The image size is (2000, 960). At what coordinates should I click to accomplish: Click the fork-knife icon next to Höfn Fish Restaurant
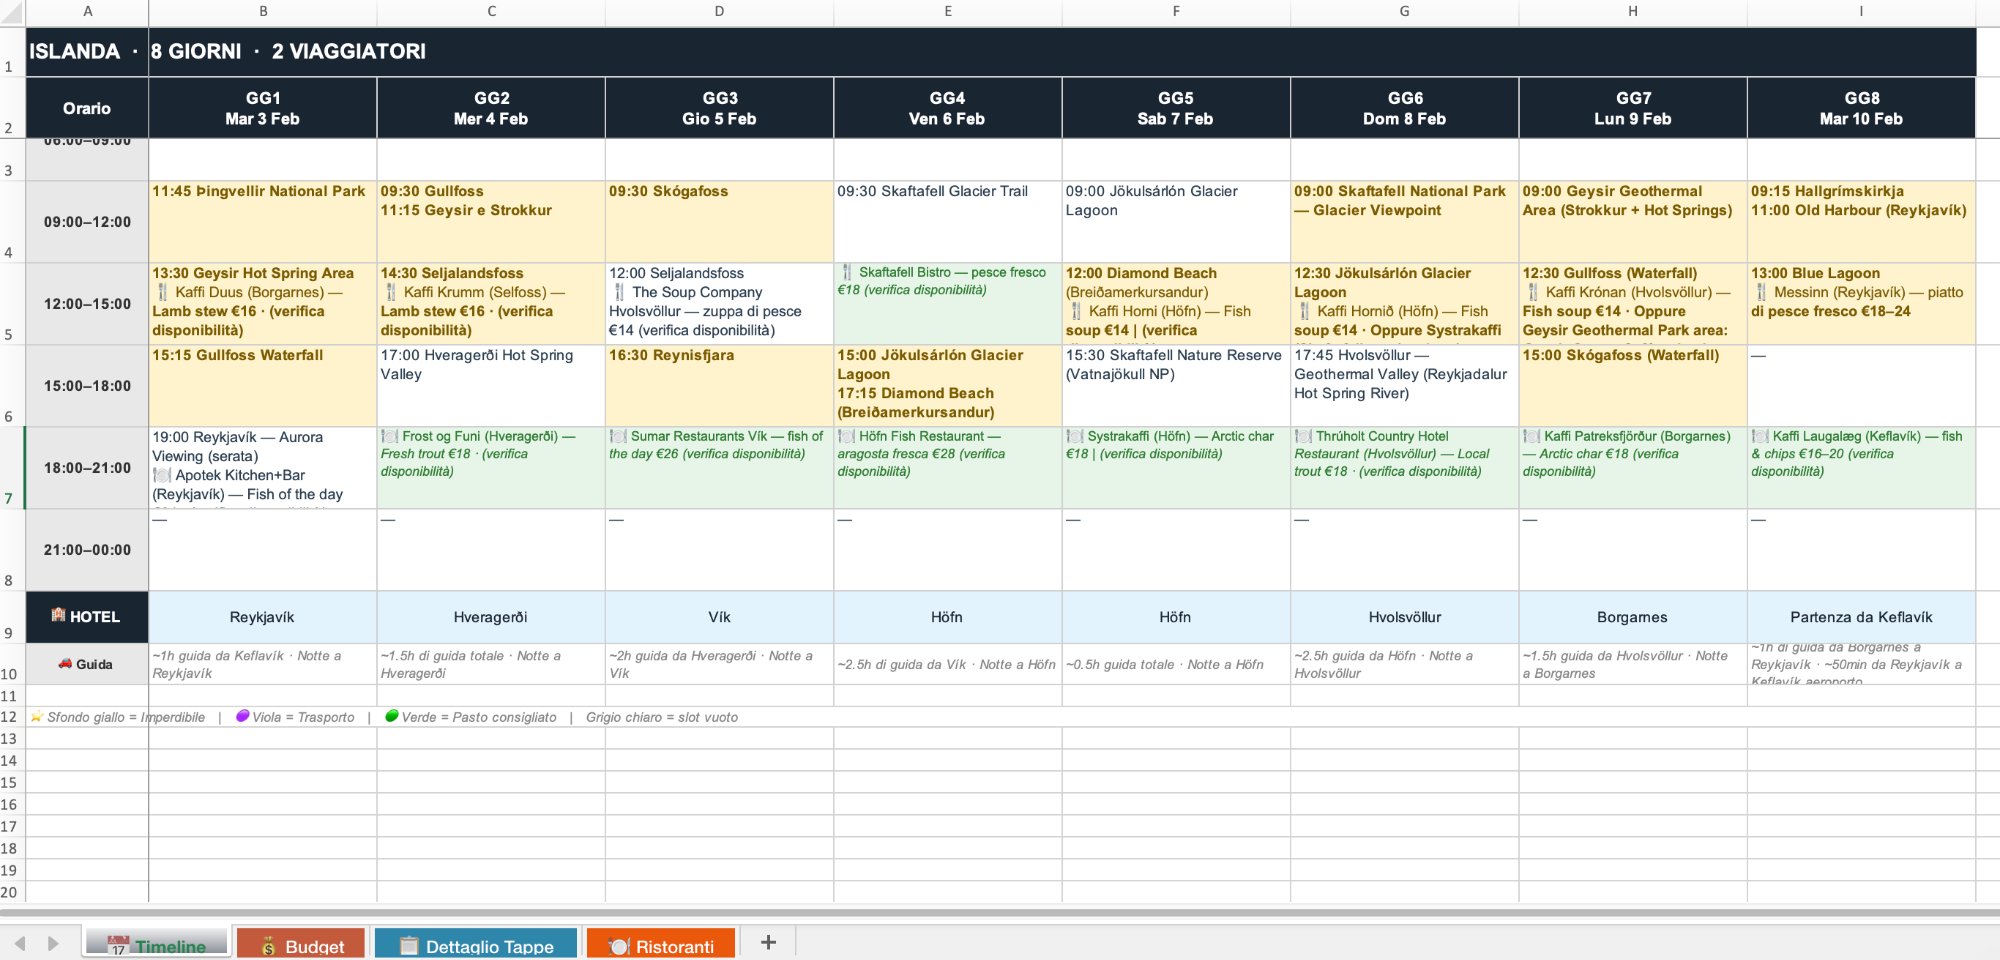845,436
